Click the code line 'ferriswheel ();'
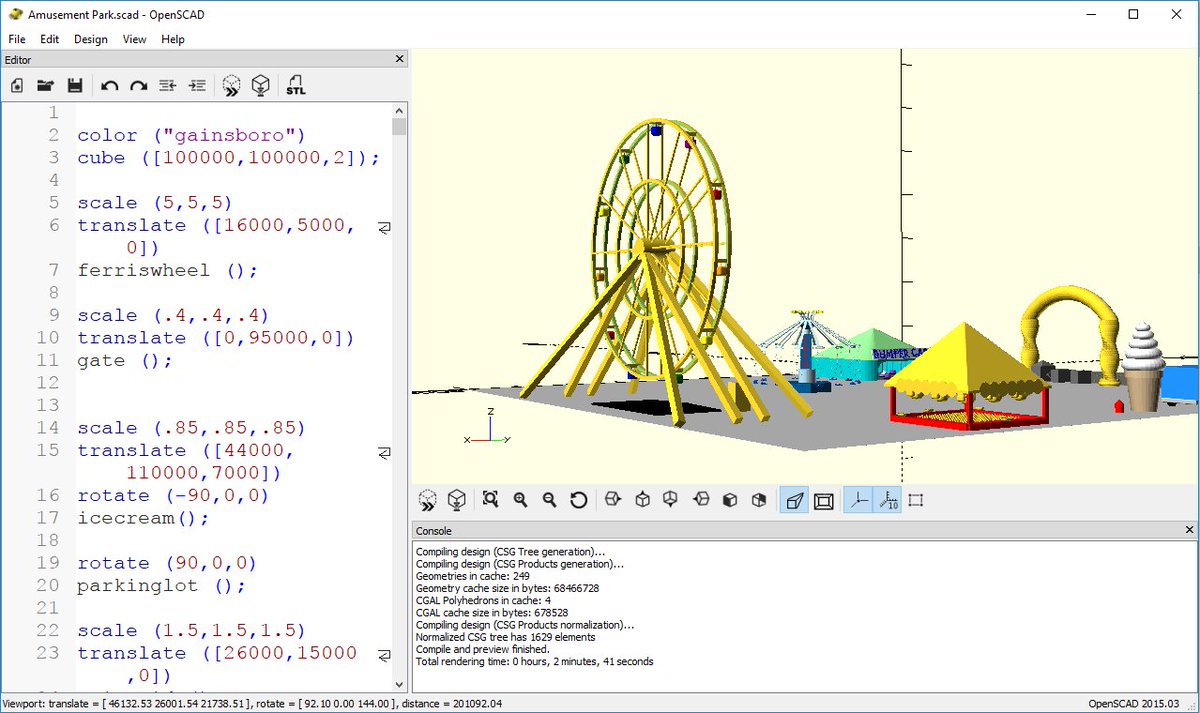This screenshot has height=713, width=1200. 167,270
